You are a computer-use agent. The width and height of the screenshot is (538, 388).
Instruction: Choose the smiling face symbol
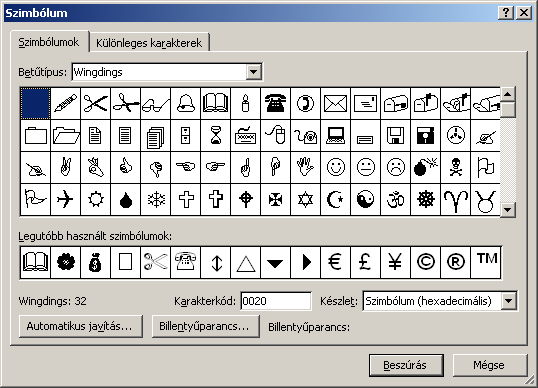click(336, 167)
